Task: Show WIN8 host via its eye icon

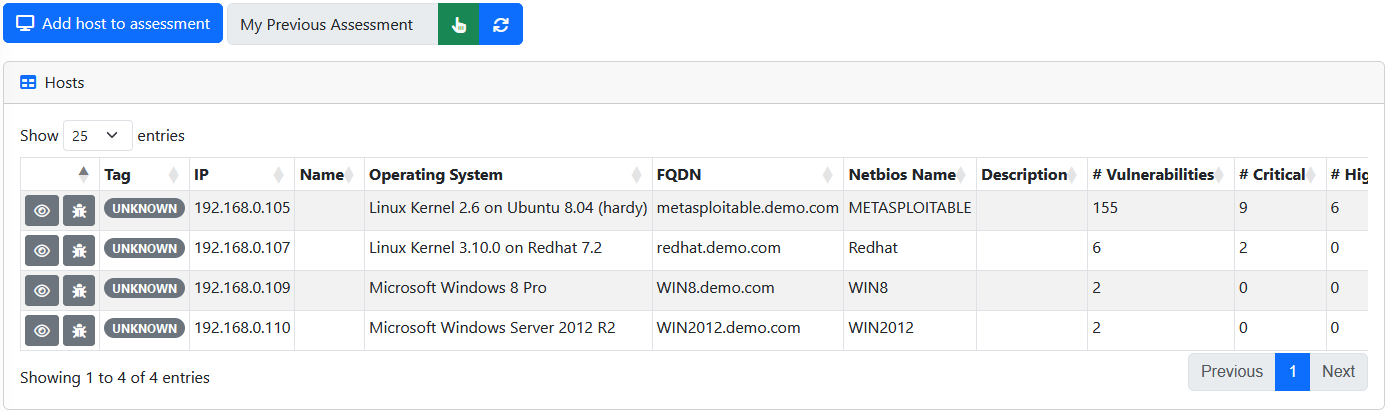Action: pos(42,290)
